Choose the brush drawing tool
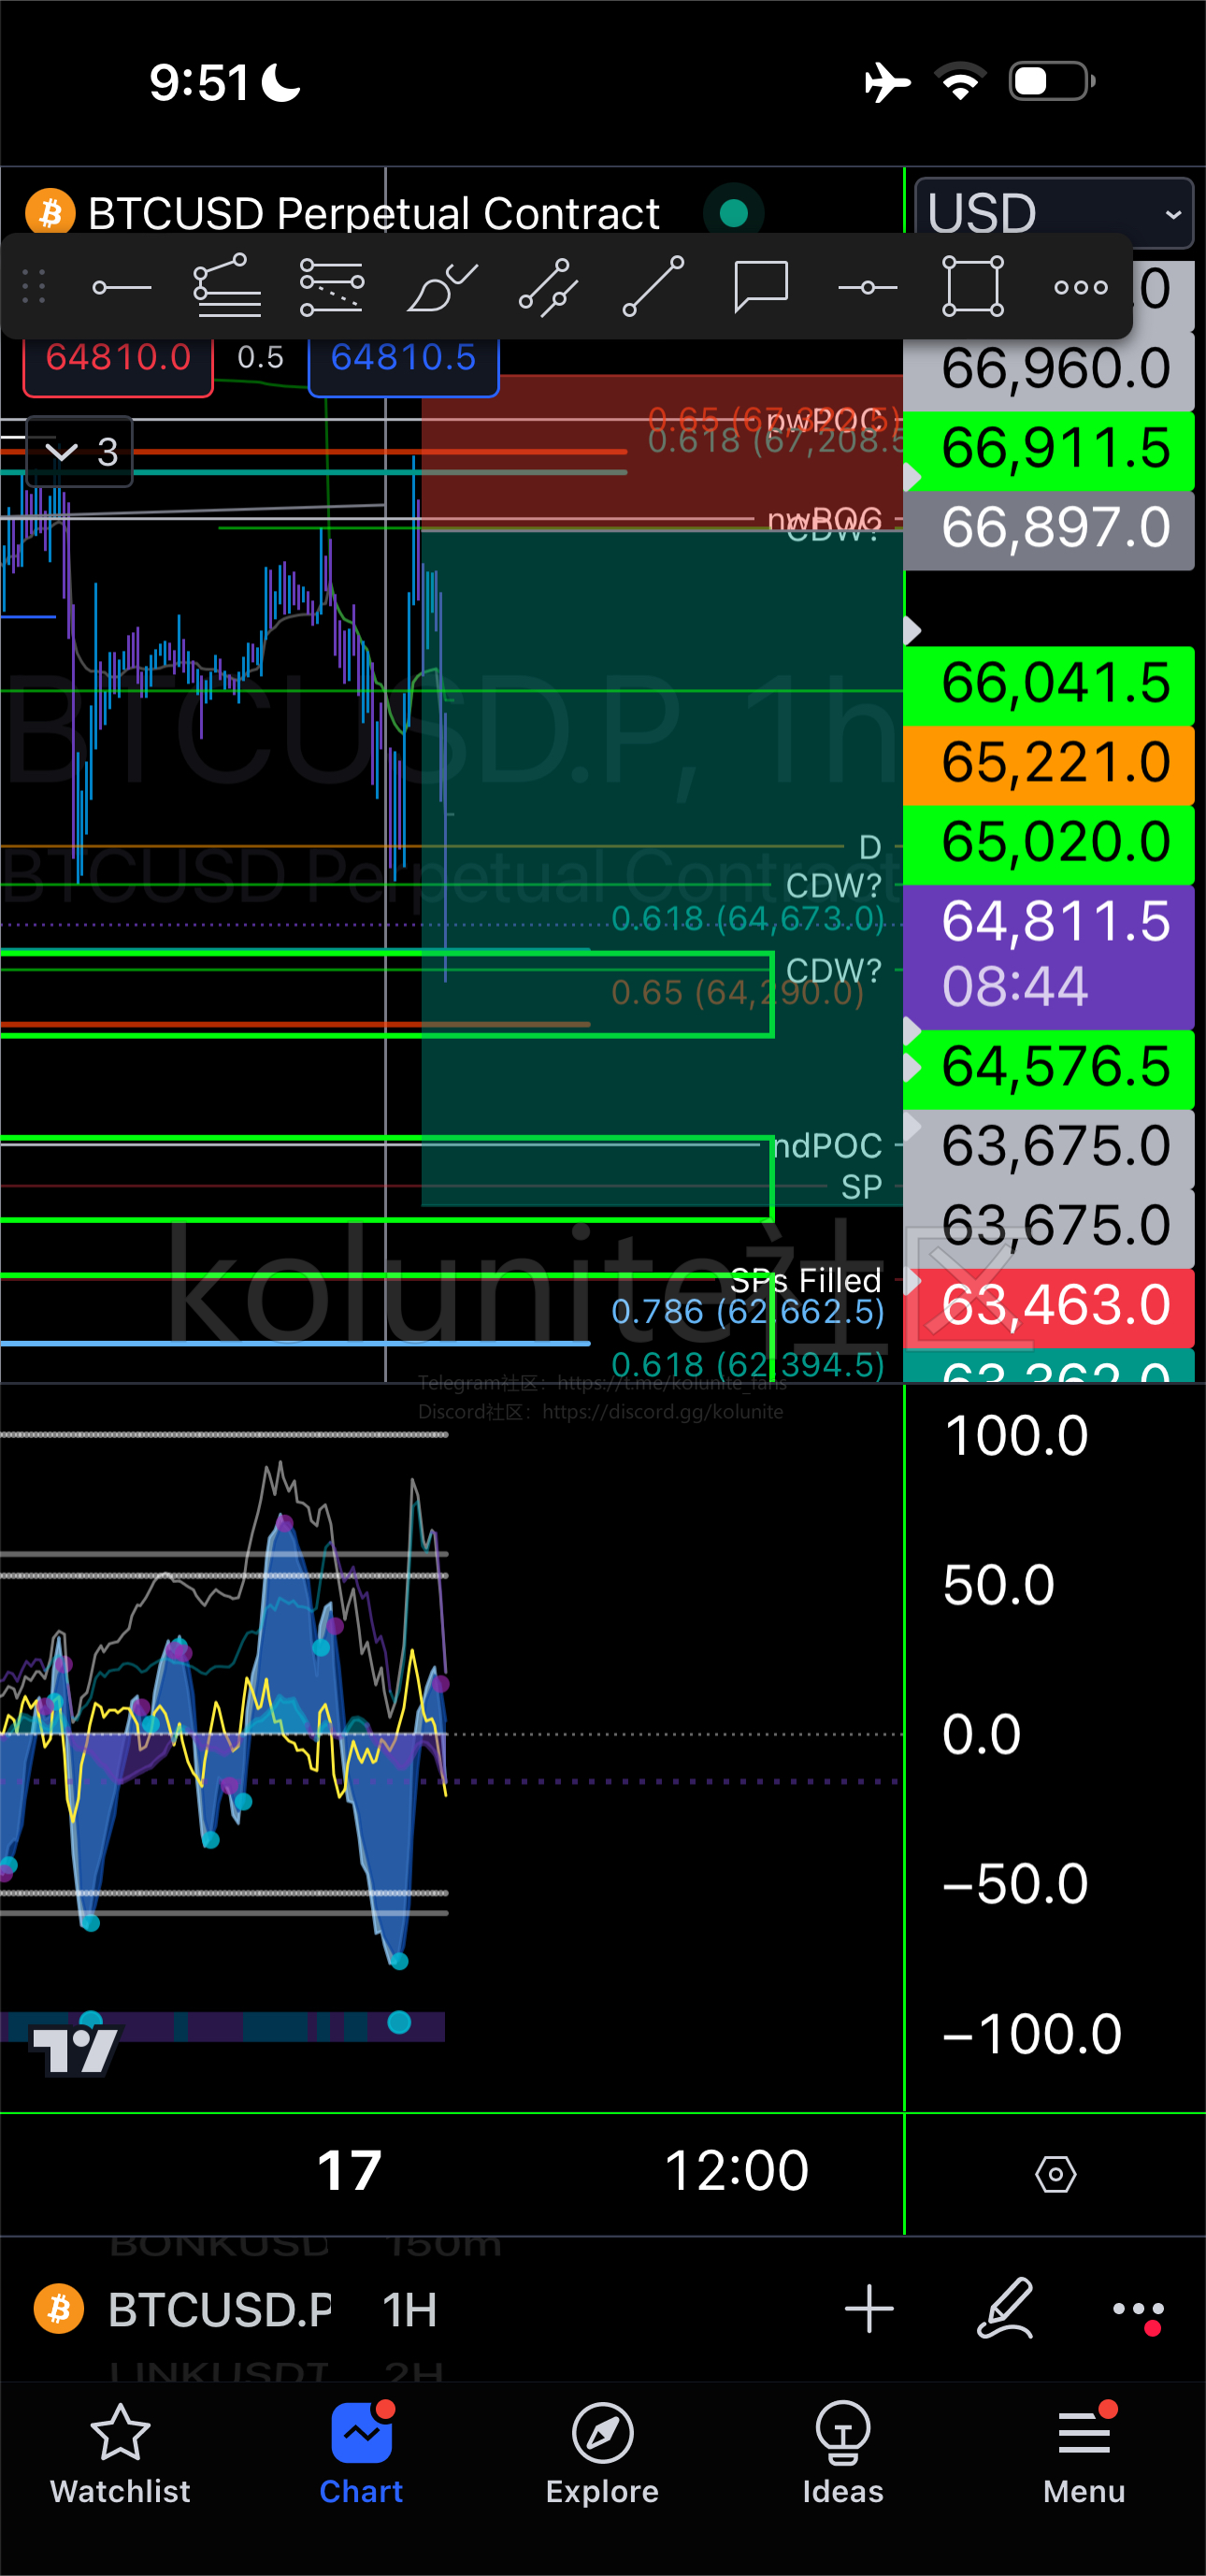1206x2576 pixels. pos(441,288)
